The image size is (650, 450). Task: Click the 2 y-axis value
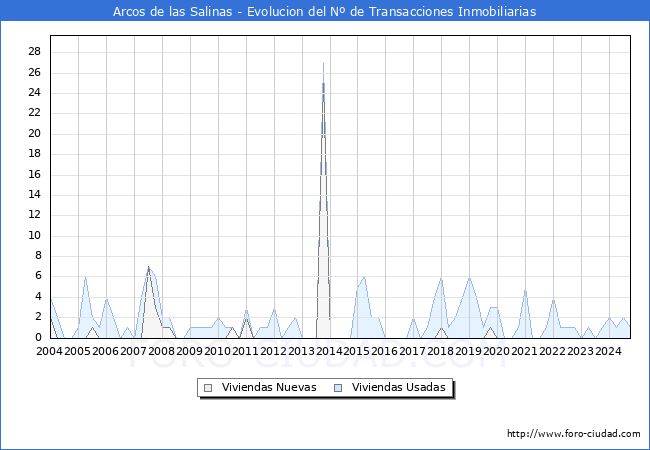pos(39,317)
